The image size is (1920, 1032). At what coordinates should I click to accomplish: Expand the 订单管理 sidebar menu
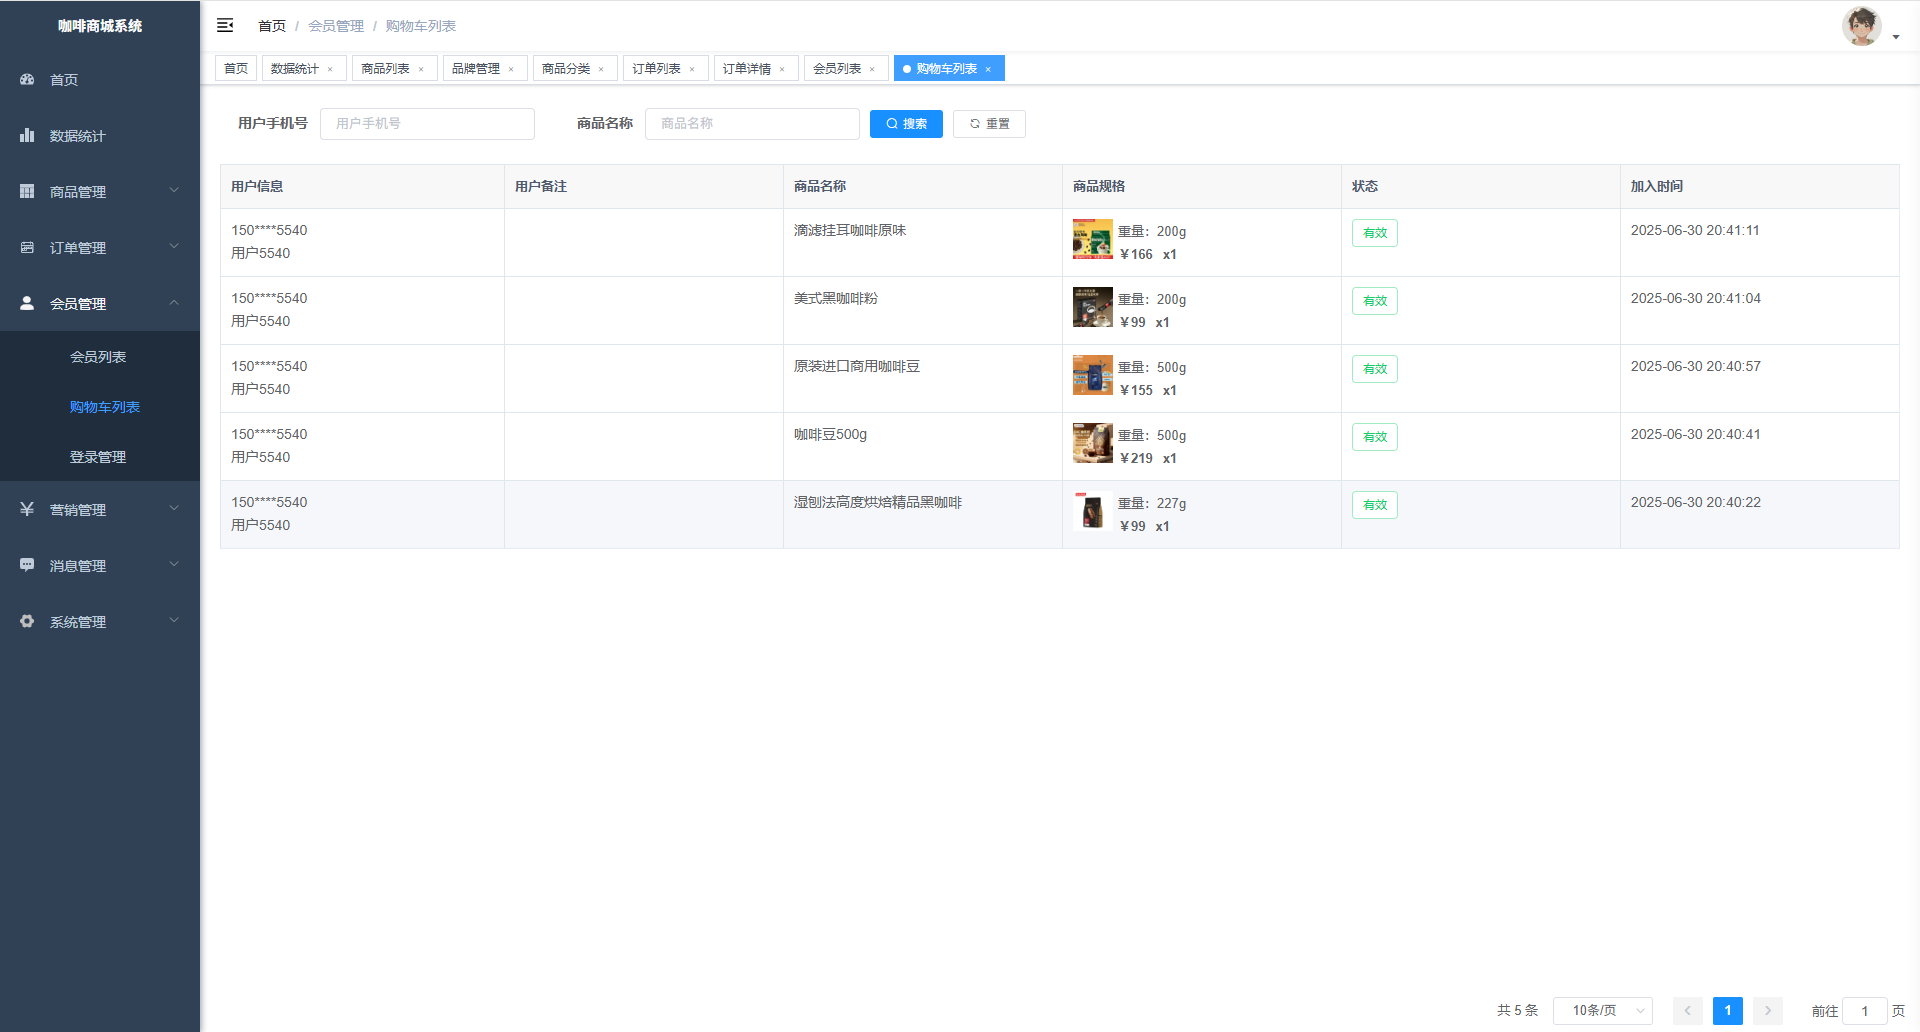pyautogui.click(x=100, y=247)
